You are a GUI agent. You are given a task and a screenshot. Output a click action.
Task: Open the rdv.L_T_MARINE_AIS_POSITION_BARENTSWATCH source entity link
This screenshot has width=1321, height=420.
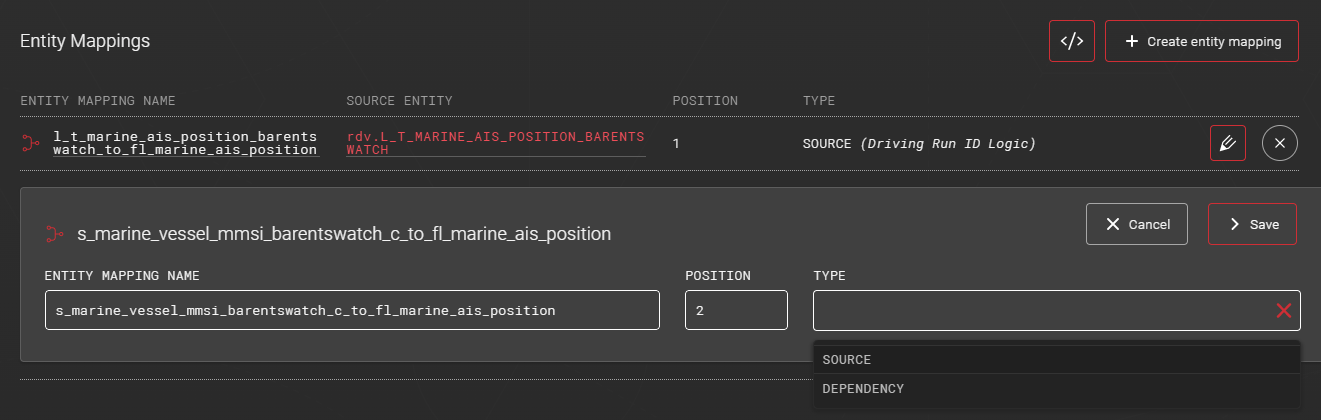point(495,143)
